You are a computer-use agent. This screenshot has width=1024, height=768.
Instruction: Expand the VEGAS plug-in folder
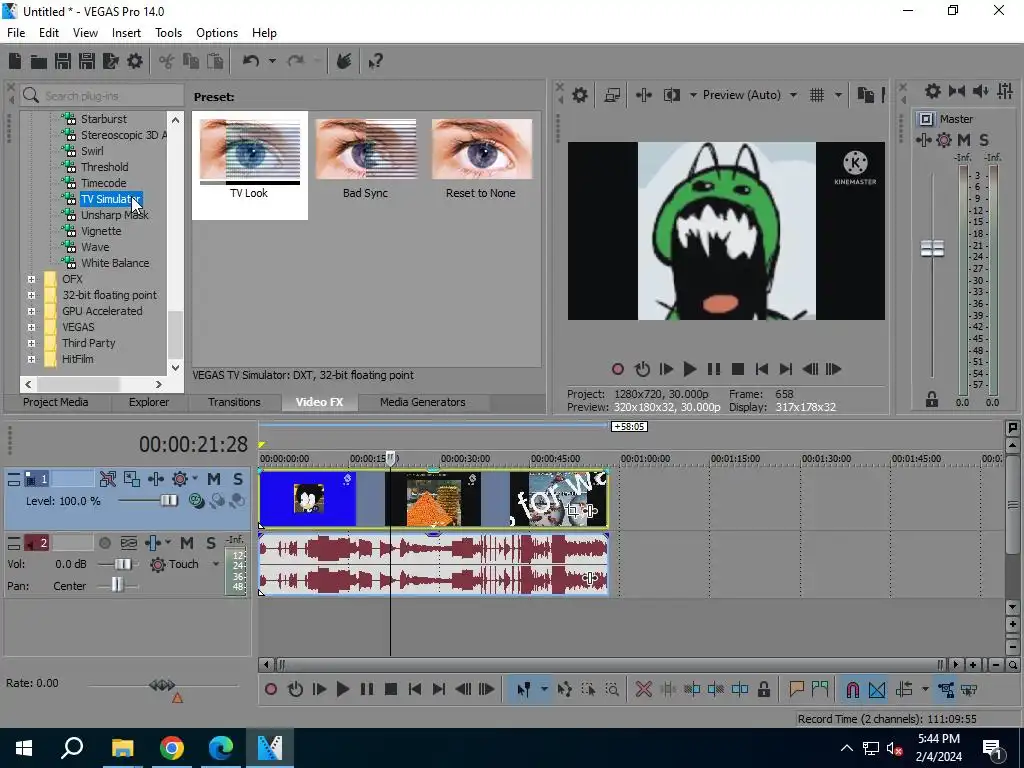(x=31, y=327)
